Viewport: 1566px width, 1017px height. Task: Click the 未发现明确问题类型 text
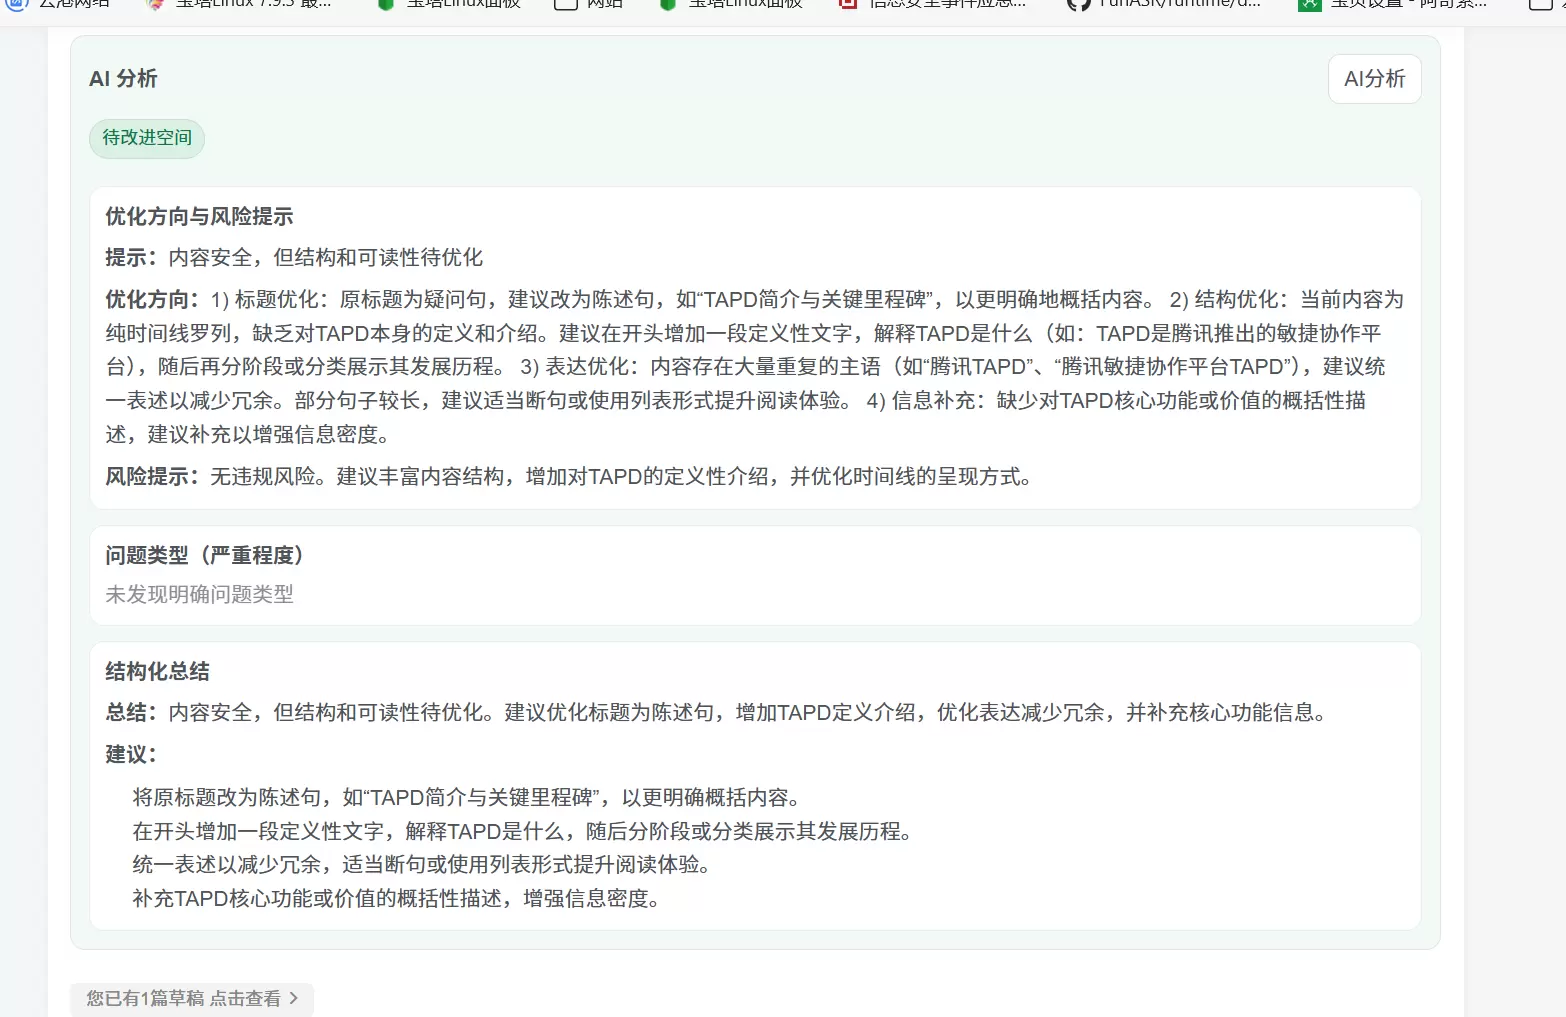coord(199,595)
